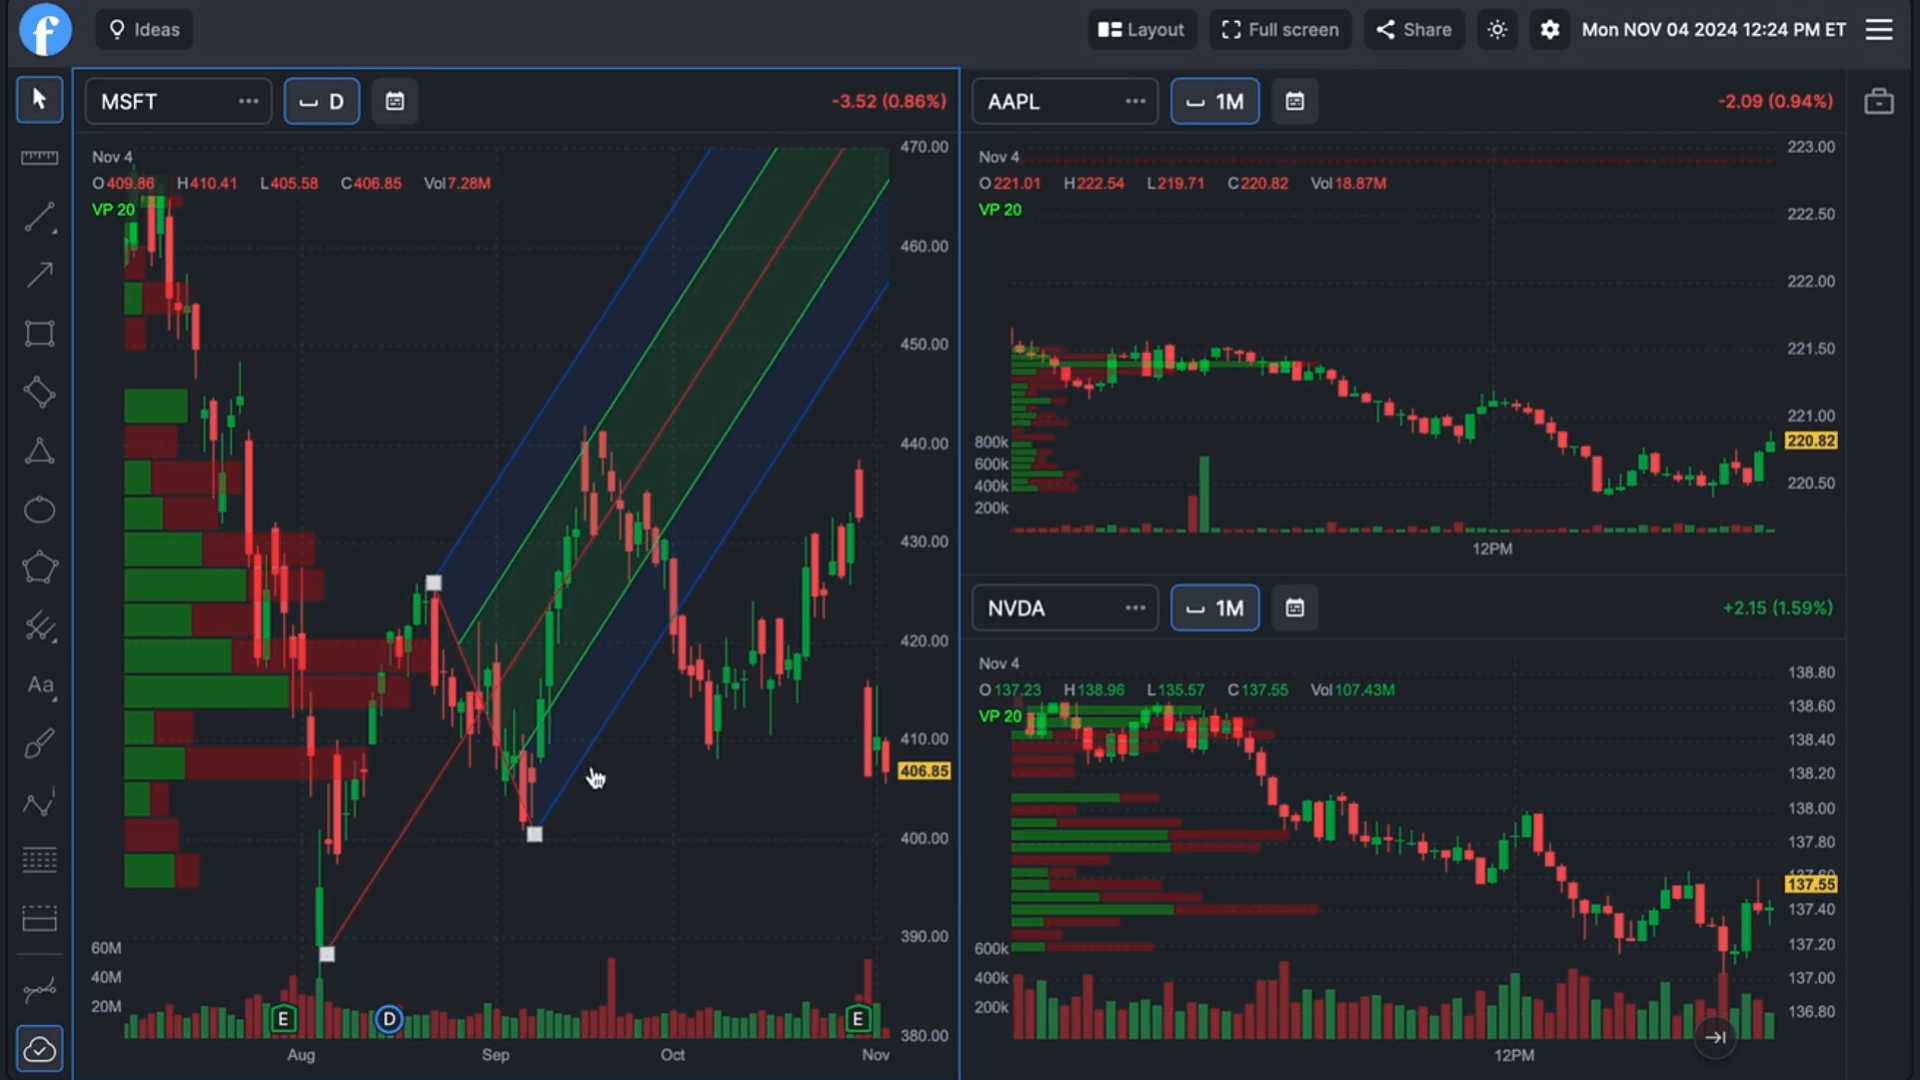Select the rectangle drawing tool

tap(39, 333)
